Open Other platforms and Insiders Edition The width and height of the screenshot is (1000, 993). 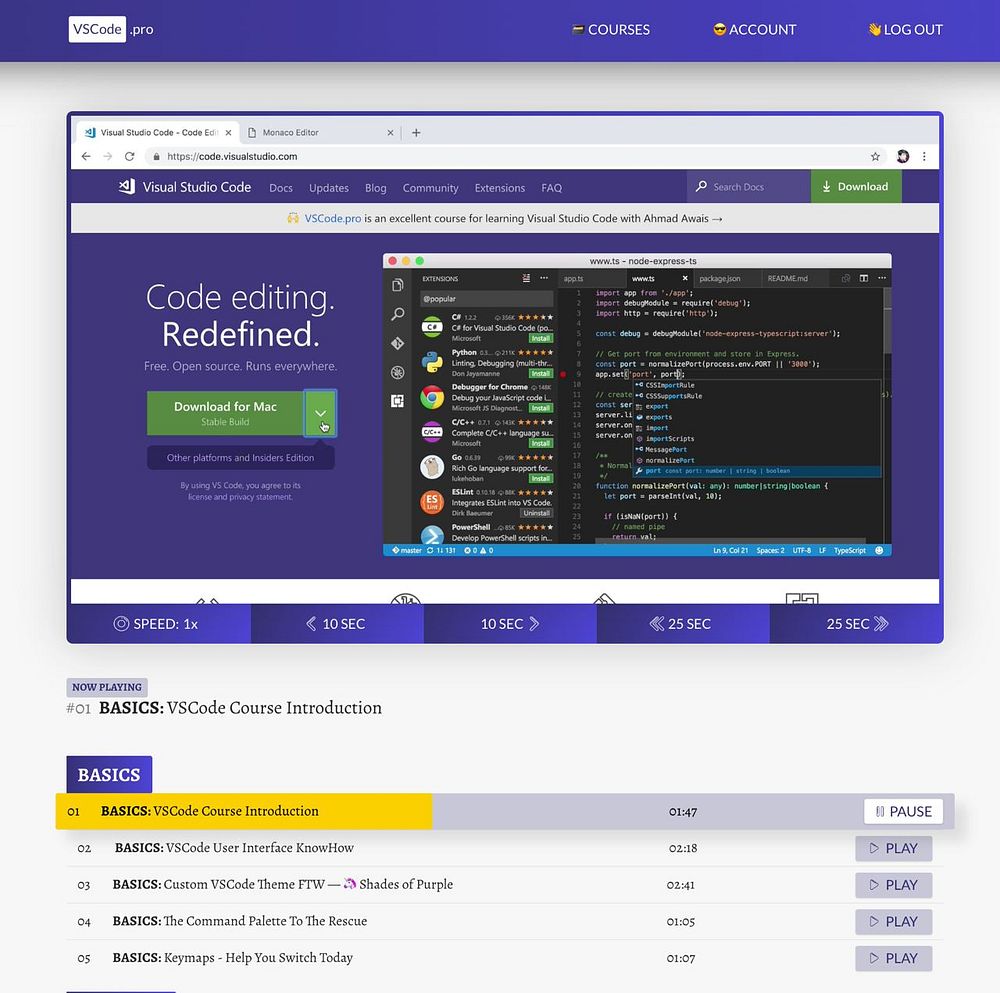240,457
